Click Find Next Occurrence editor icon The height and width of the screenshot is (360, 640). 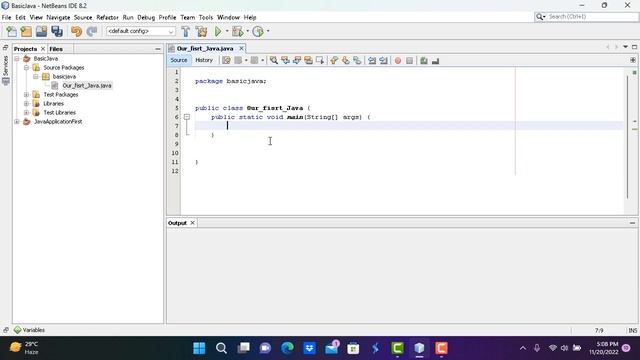point(297,60)
